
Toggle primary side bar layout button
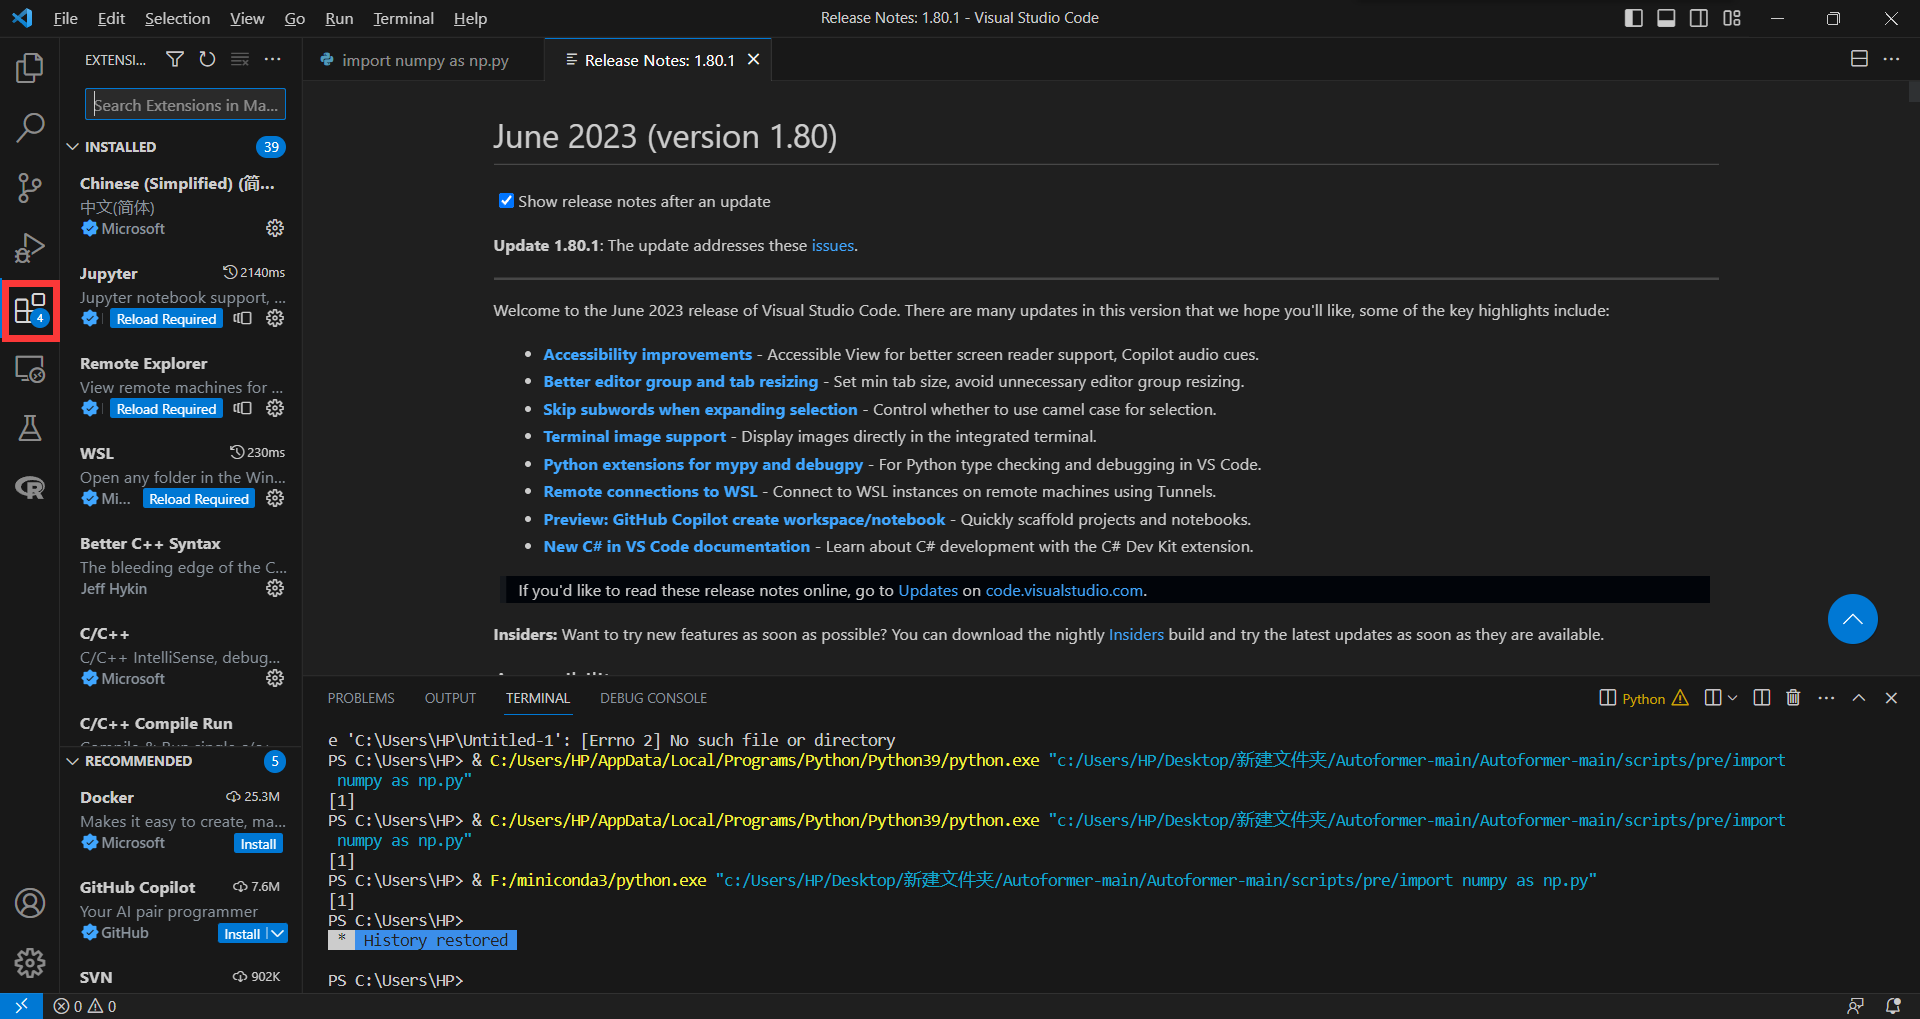coord(1634,18)
